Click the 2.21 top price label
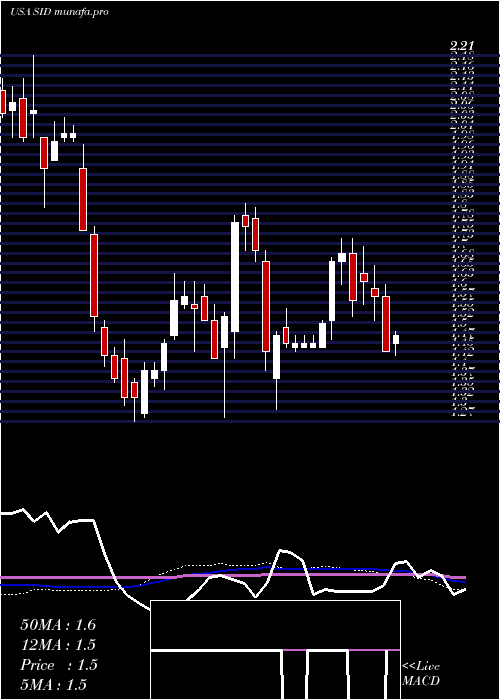 [x=462, y=46]
